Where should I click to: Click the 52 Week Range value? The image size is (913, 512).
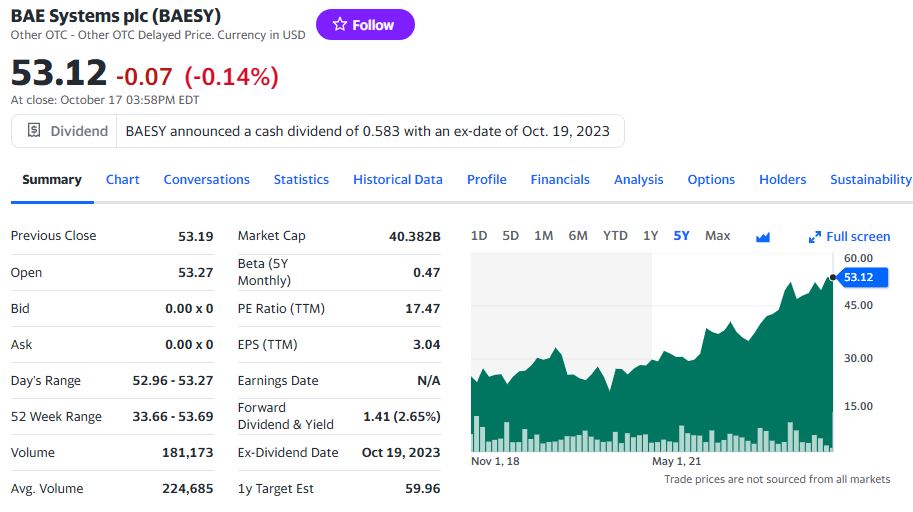(173, 417)
